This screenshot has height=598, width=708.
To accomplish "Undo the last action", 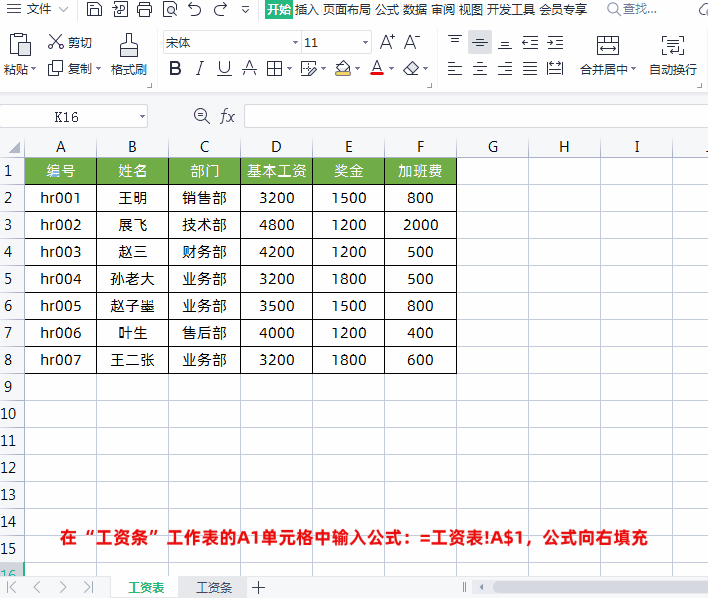I will (x=195, y=9).
